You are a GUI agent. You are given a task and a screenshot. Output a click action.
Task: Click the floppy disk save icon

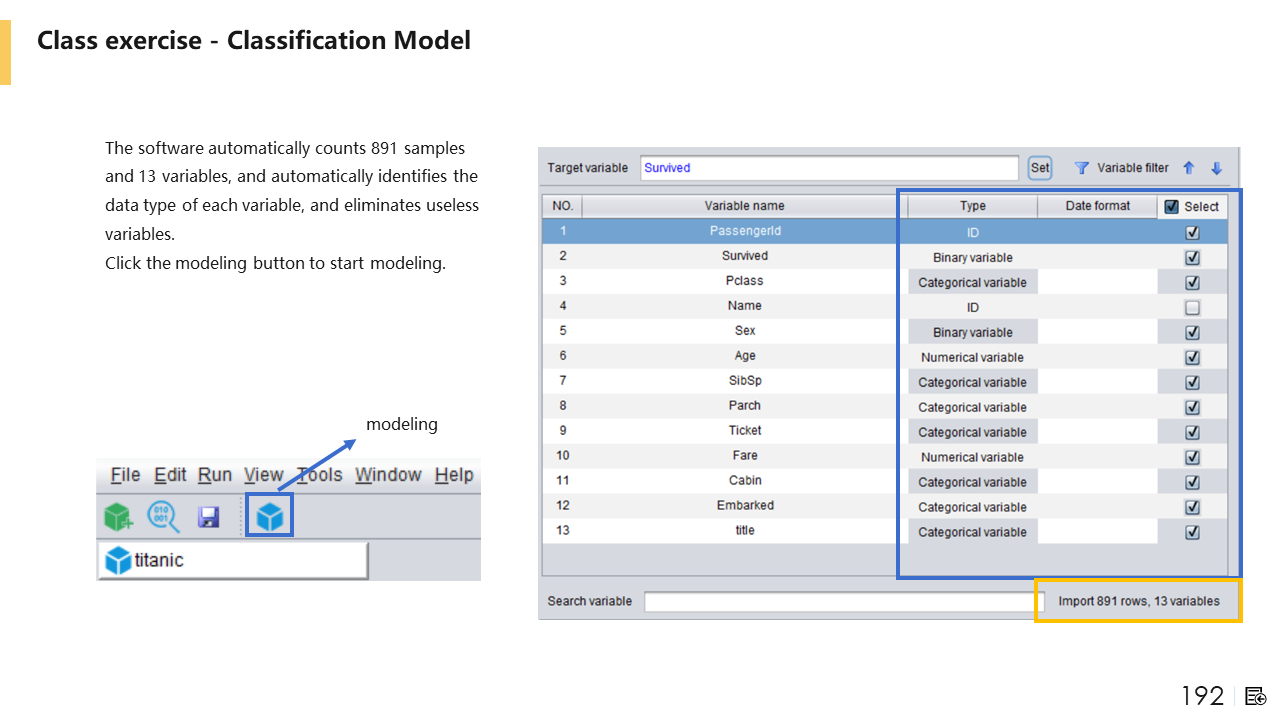tap(208, 516)
